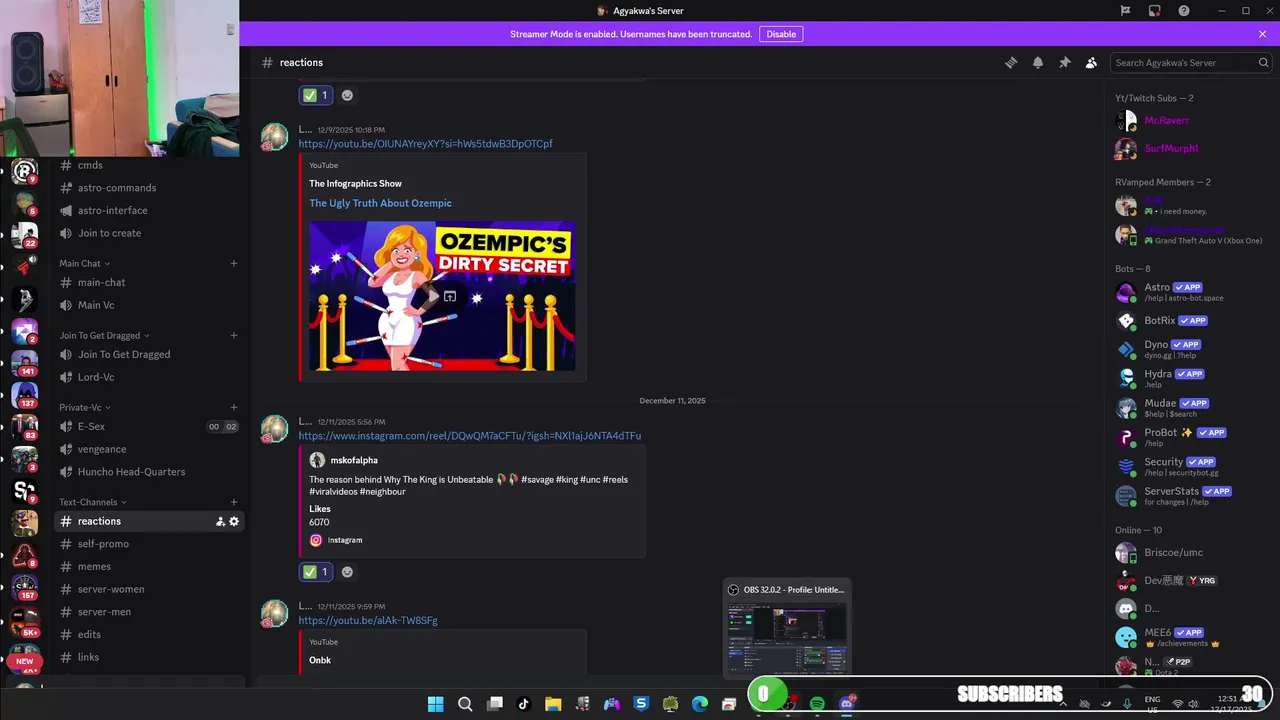Open the Threads icon in channel header
1280x720 pixels.
tap(1011, 62)
